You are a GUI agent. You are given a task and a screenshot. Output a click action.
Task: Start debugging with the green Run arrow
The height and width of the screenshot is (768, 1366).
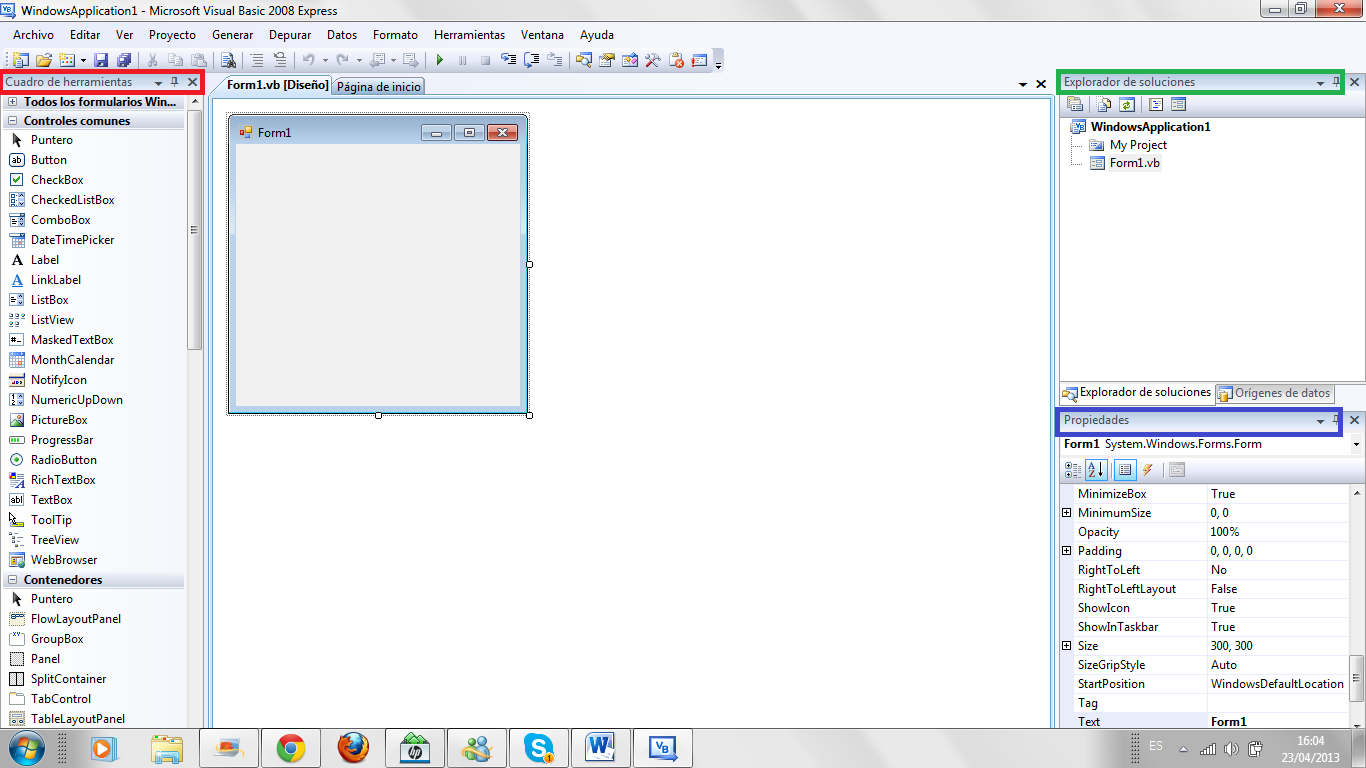(x=439, y=59)
